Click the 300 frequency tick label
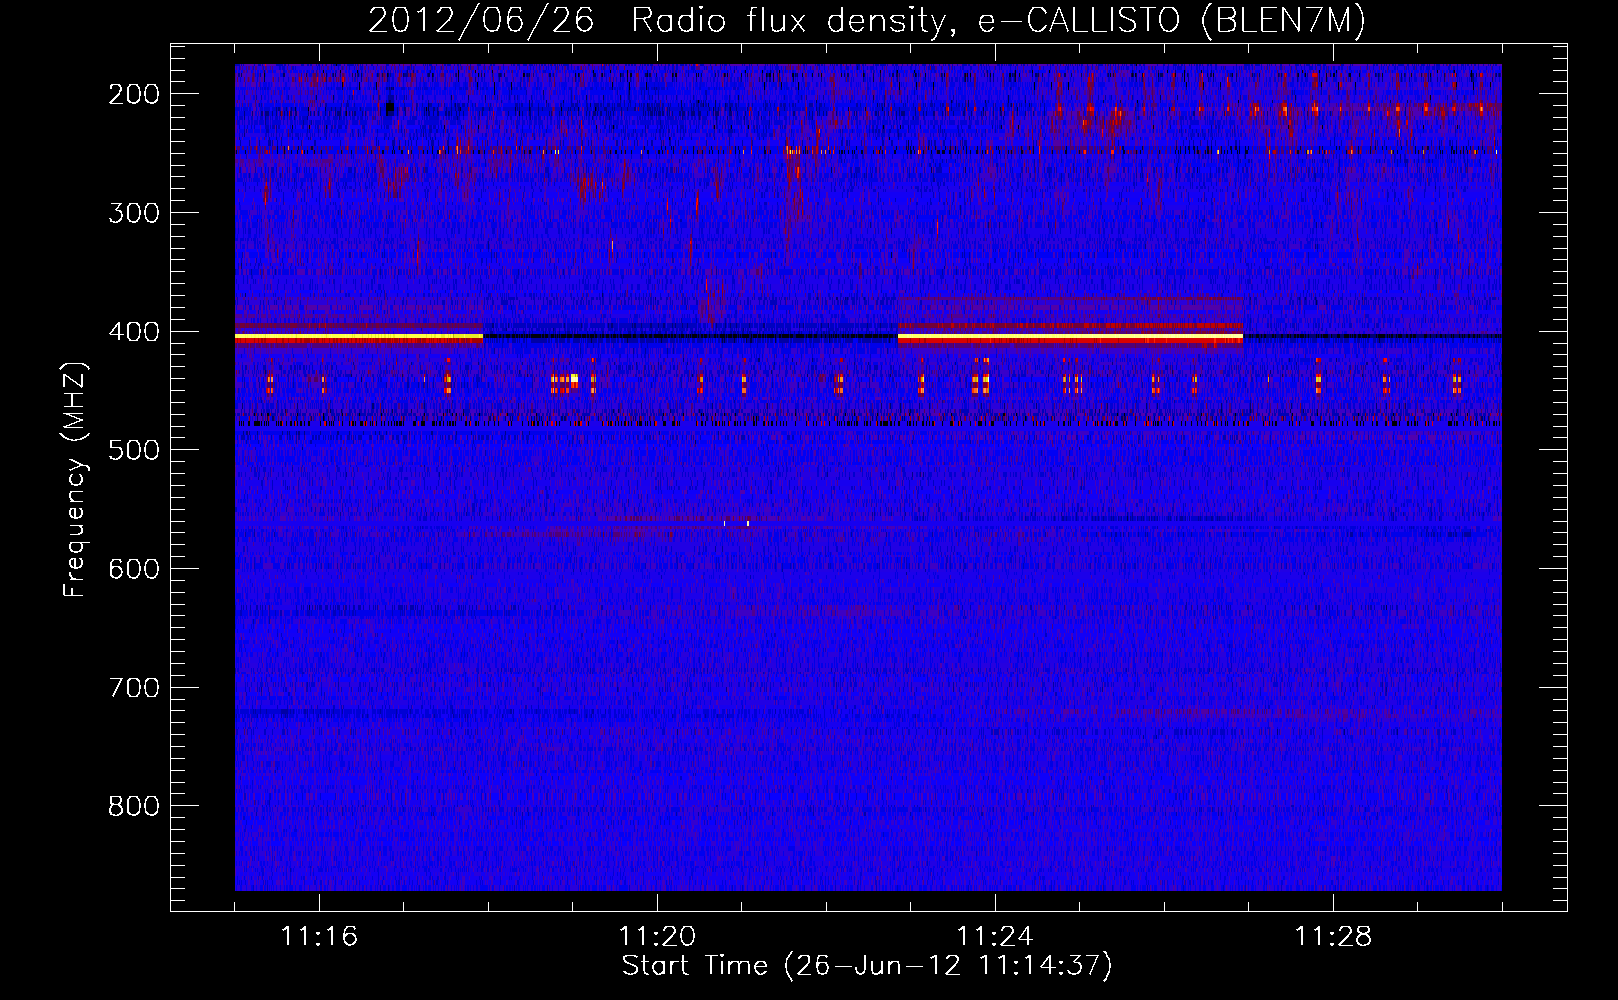This screenshot has width=1618, height=1000. coord(134,212)
